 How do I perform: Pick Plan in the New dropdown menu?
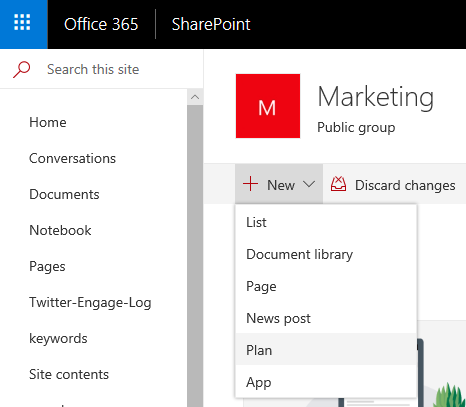tap(326, 350)
